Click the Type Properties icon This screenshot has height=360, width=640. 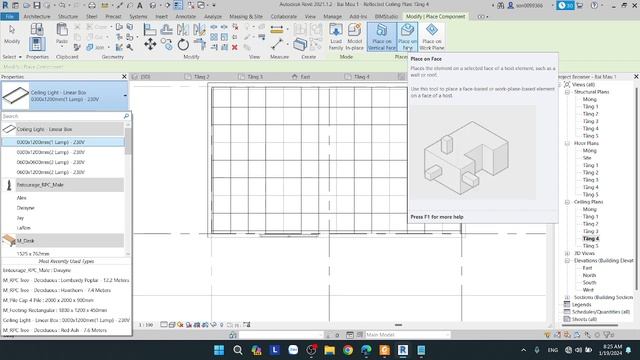pos(37,29)
